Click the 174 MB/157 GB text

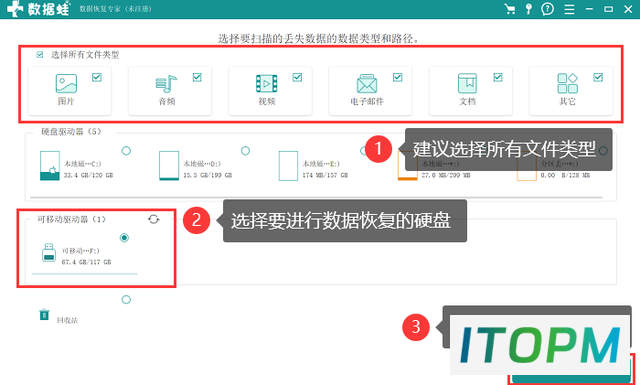pyautogui.click(x=325, y=175)
